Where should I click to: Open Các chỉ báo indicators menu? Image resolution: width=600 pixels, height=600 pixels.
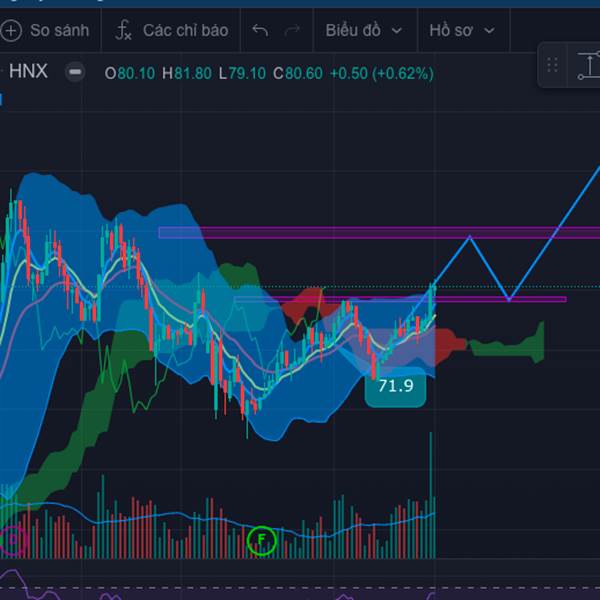pos(172,30)
